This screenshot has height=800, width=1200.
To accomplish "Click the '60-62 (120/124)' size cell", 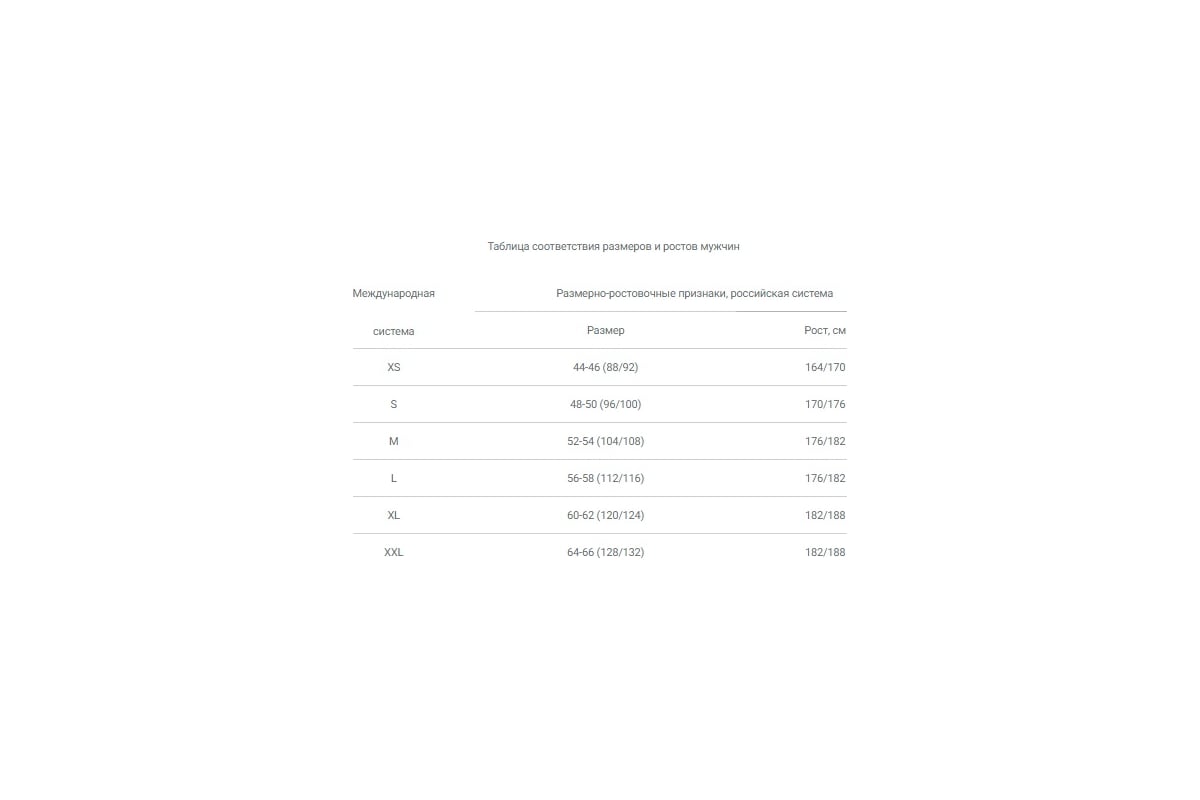I will pyautogui.click(x=605, y=516).
